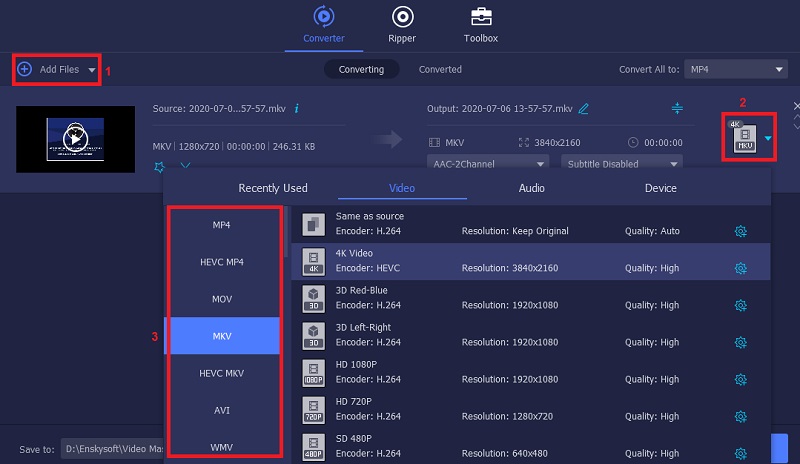Click the format list scrollbar
The image size is (800, 464).
[286, 232]
